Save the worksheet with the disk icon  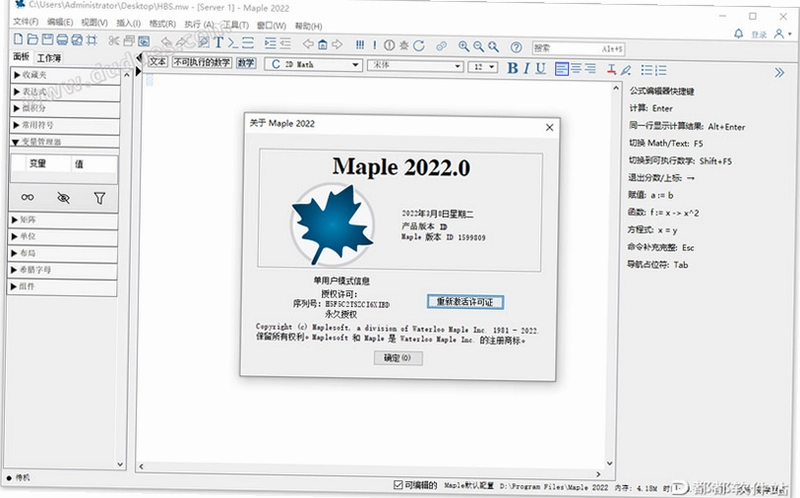pos(47,39)
